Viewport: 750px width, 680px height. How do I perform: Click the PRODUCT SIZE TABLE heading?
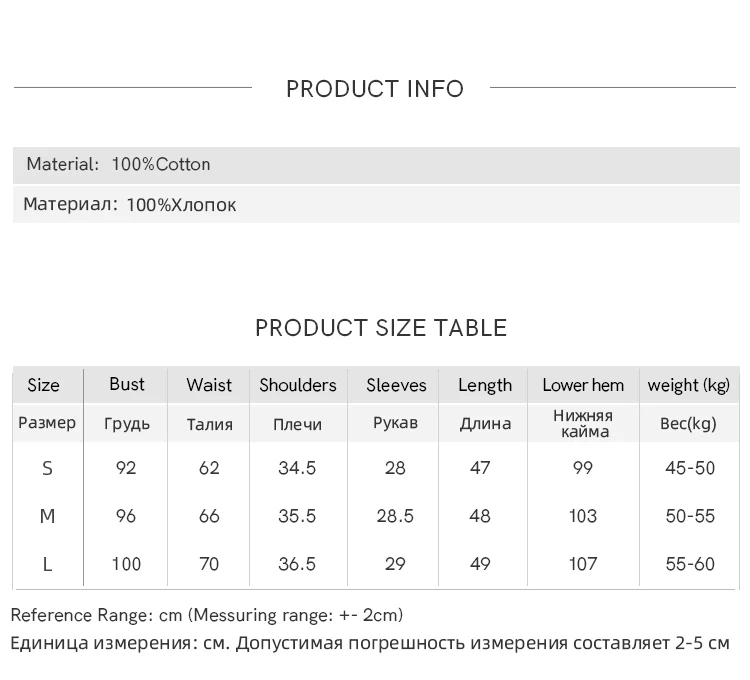pos(381,328)
